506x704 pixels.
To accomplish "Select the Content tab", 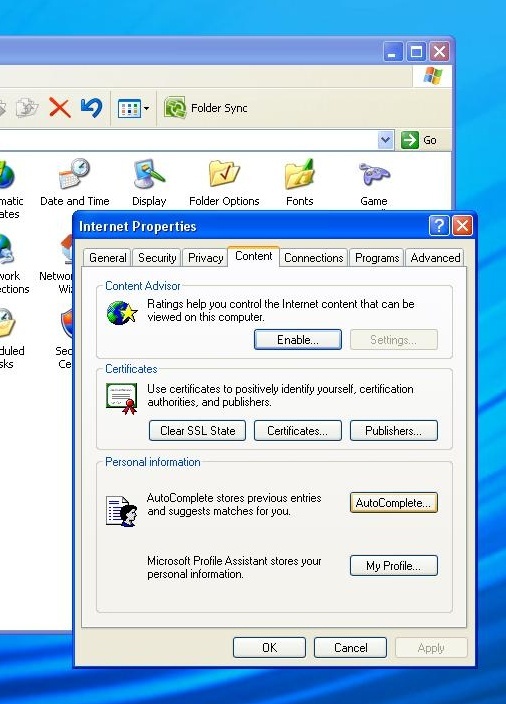I will 254,256.
